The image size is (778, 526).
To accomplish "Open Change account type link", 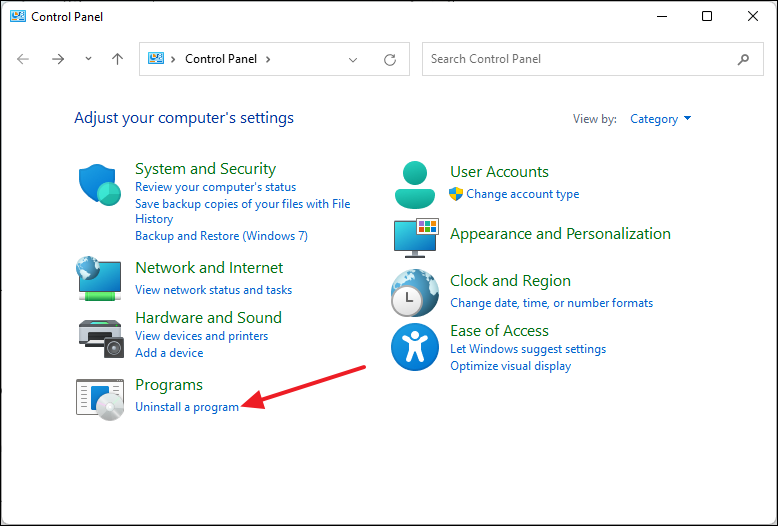I will (522, 194).
